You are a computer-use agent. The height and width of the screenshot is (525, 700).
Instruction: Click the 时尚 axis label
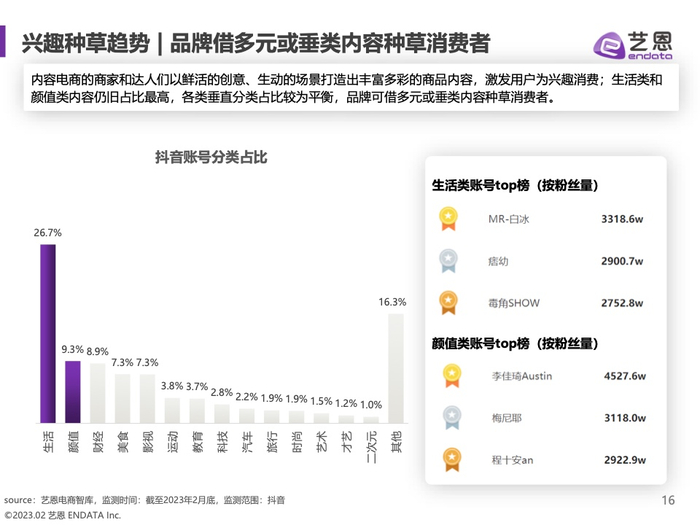(x=297, y=441)
